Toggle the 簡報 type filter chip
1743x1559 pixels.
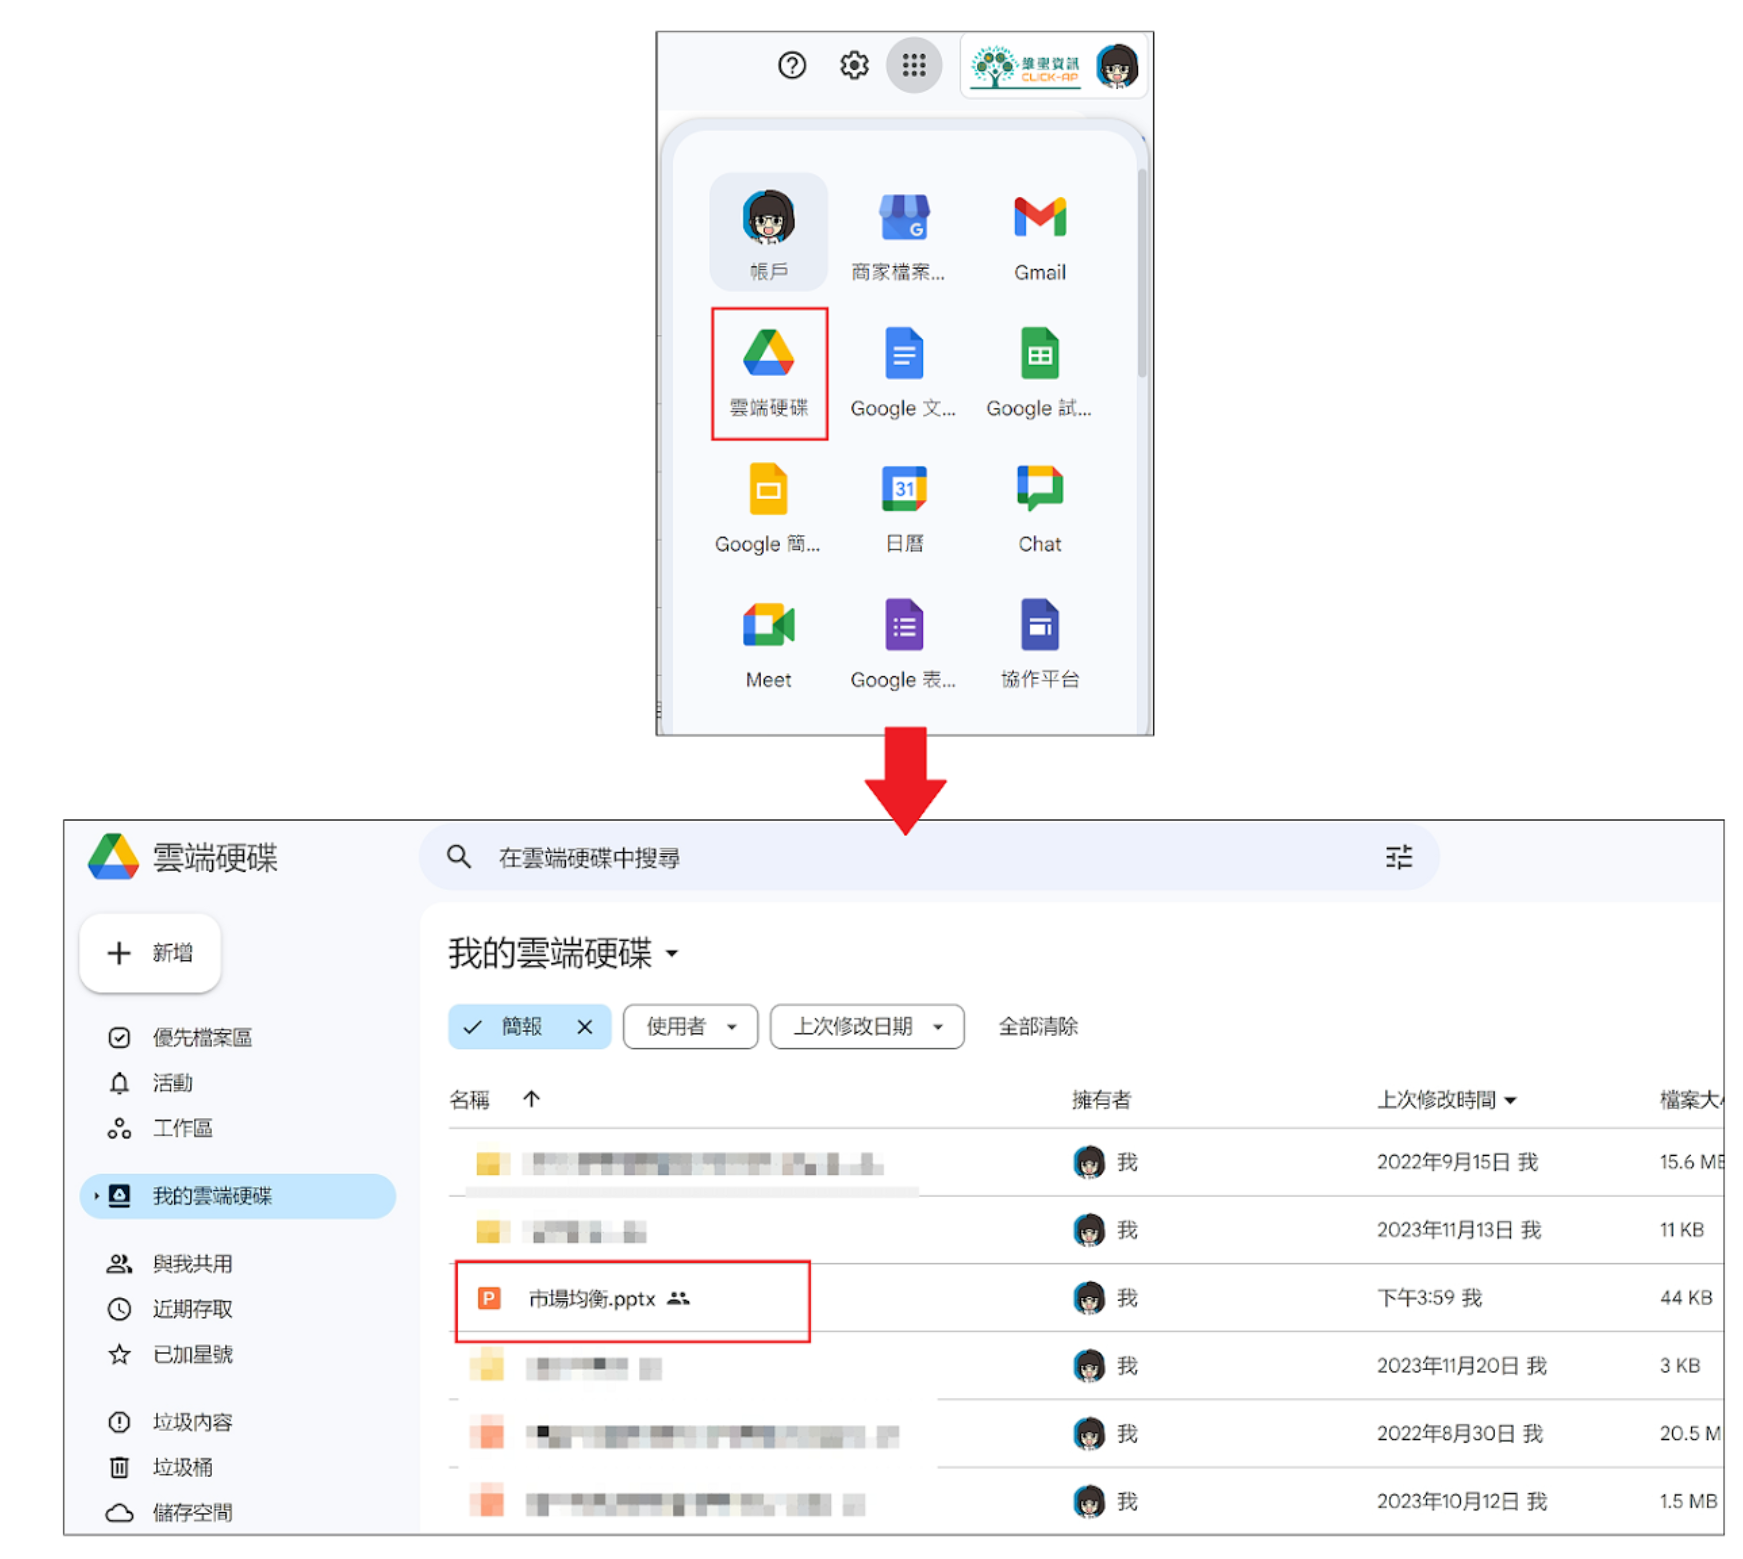(x=510, y=1027)
